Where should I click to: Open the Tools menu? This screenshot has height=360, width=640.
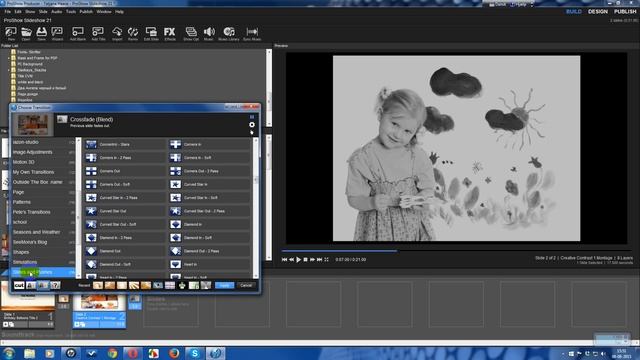pyautogui.click(x=71, y=12)
